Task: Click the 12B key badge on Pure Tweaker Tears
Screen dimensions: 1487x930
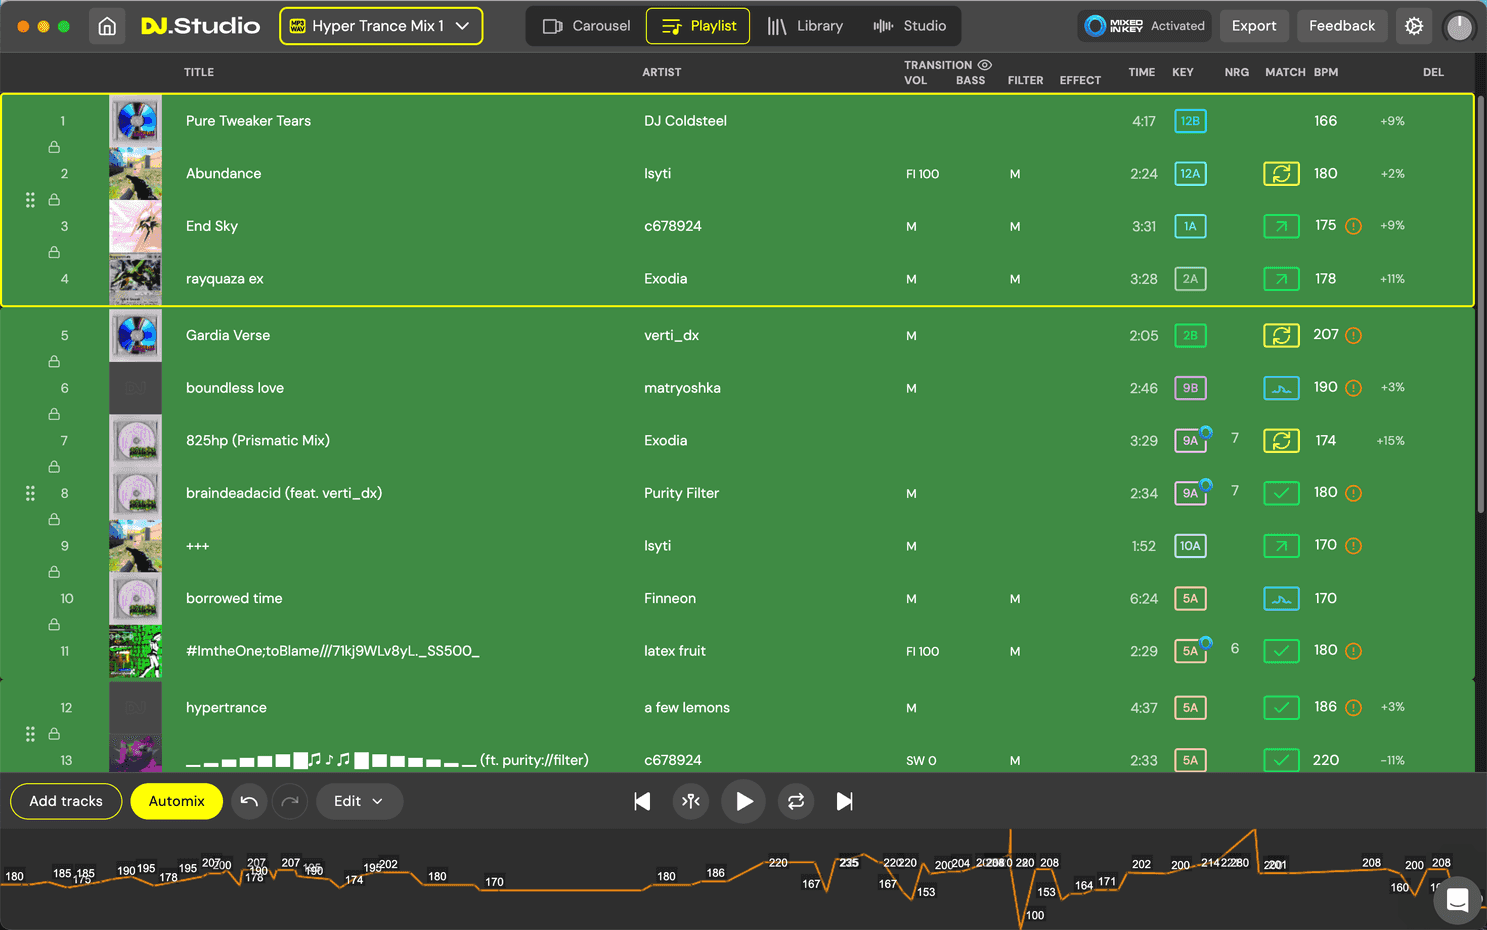Action: pyautogui.click(x=1190, y=121)
